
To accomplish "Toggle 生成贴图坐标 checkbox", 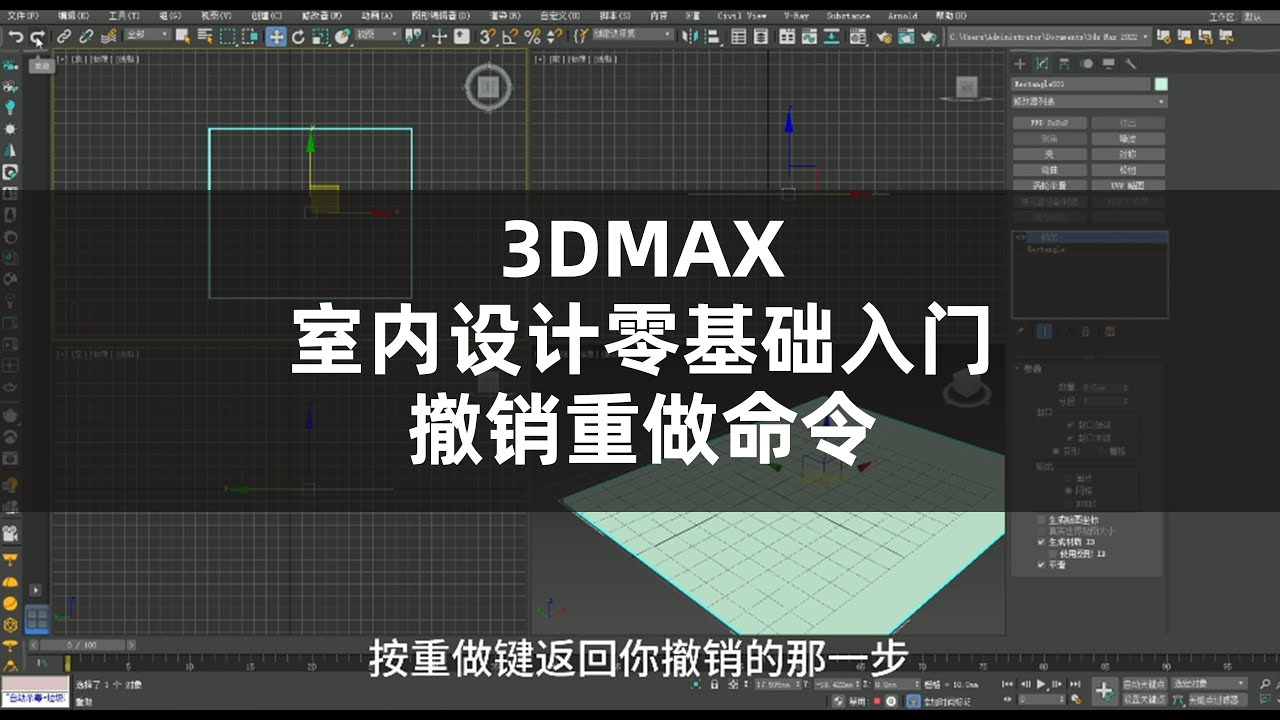I will click(1041, 519).
